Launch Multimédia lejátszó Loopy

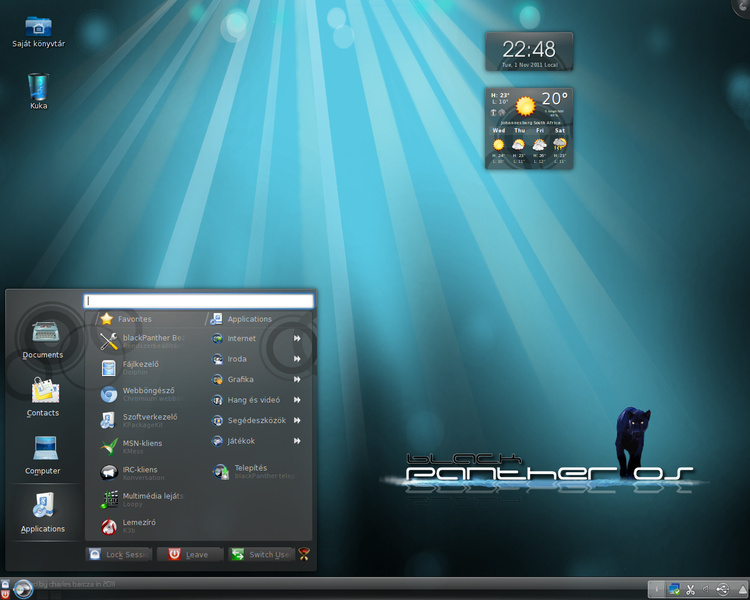point(142,499)
